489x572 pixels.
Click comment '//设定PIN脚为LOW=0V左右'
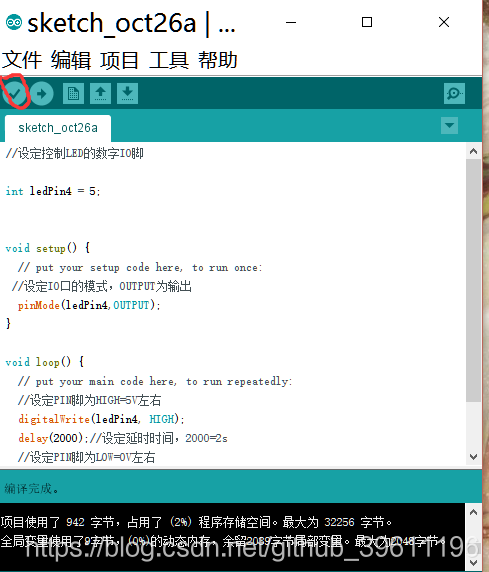tap(86, 457)
